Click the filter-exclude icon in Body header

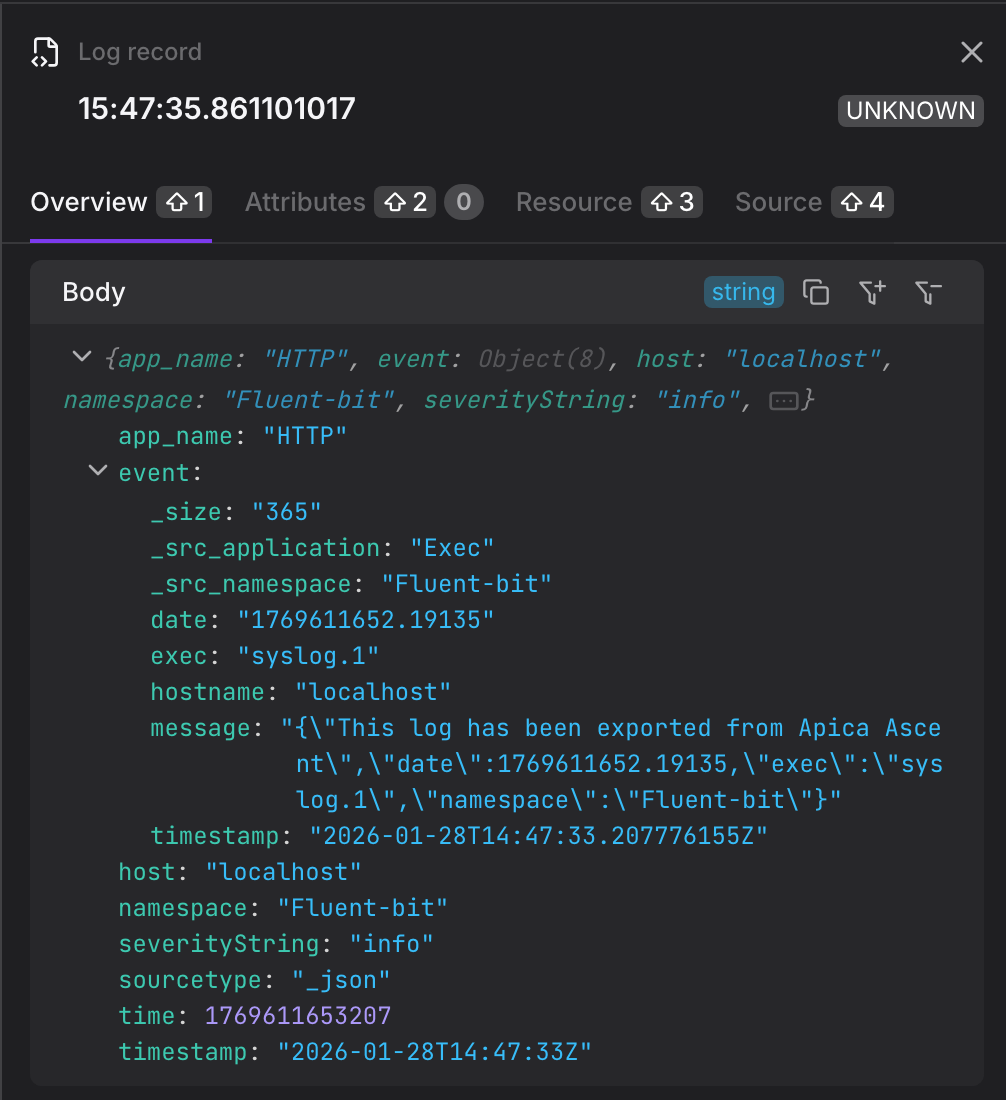[x=928, y=292]
